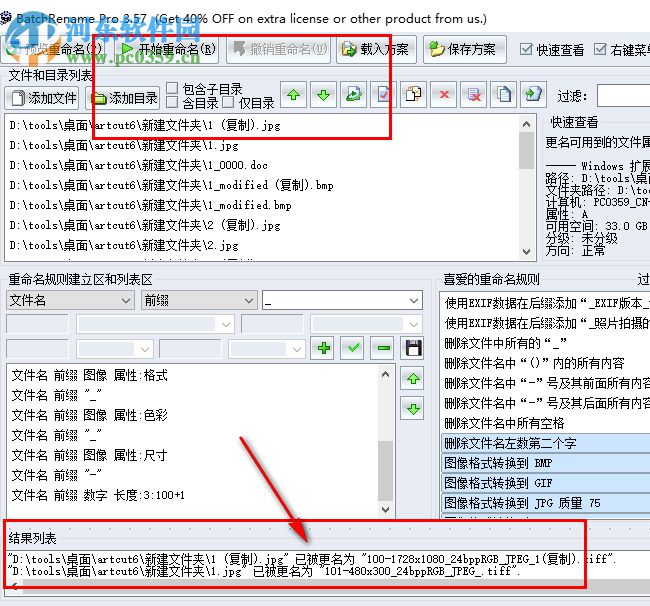Click the import list icon with green arrow
Viewport: 650px width, 606px height.
(534, 95)
